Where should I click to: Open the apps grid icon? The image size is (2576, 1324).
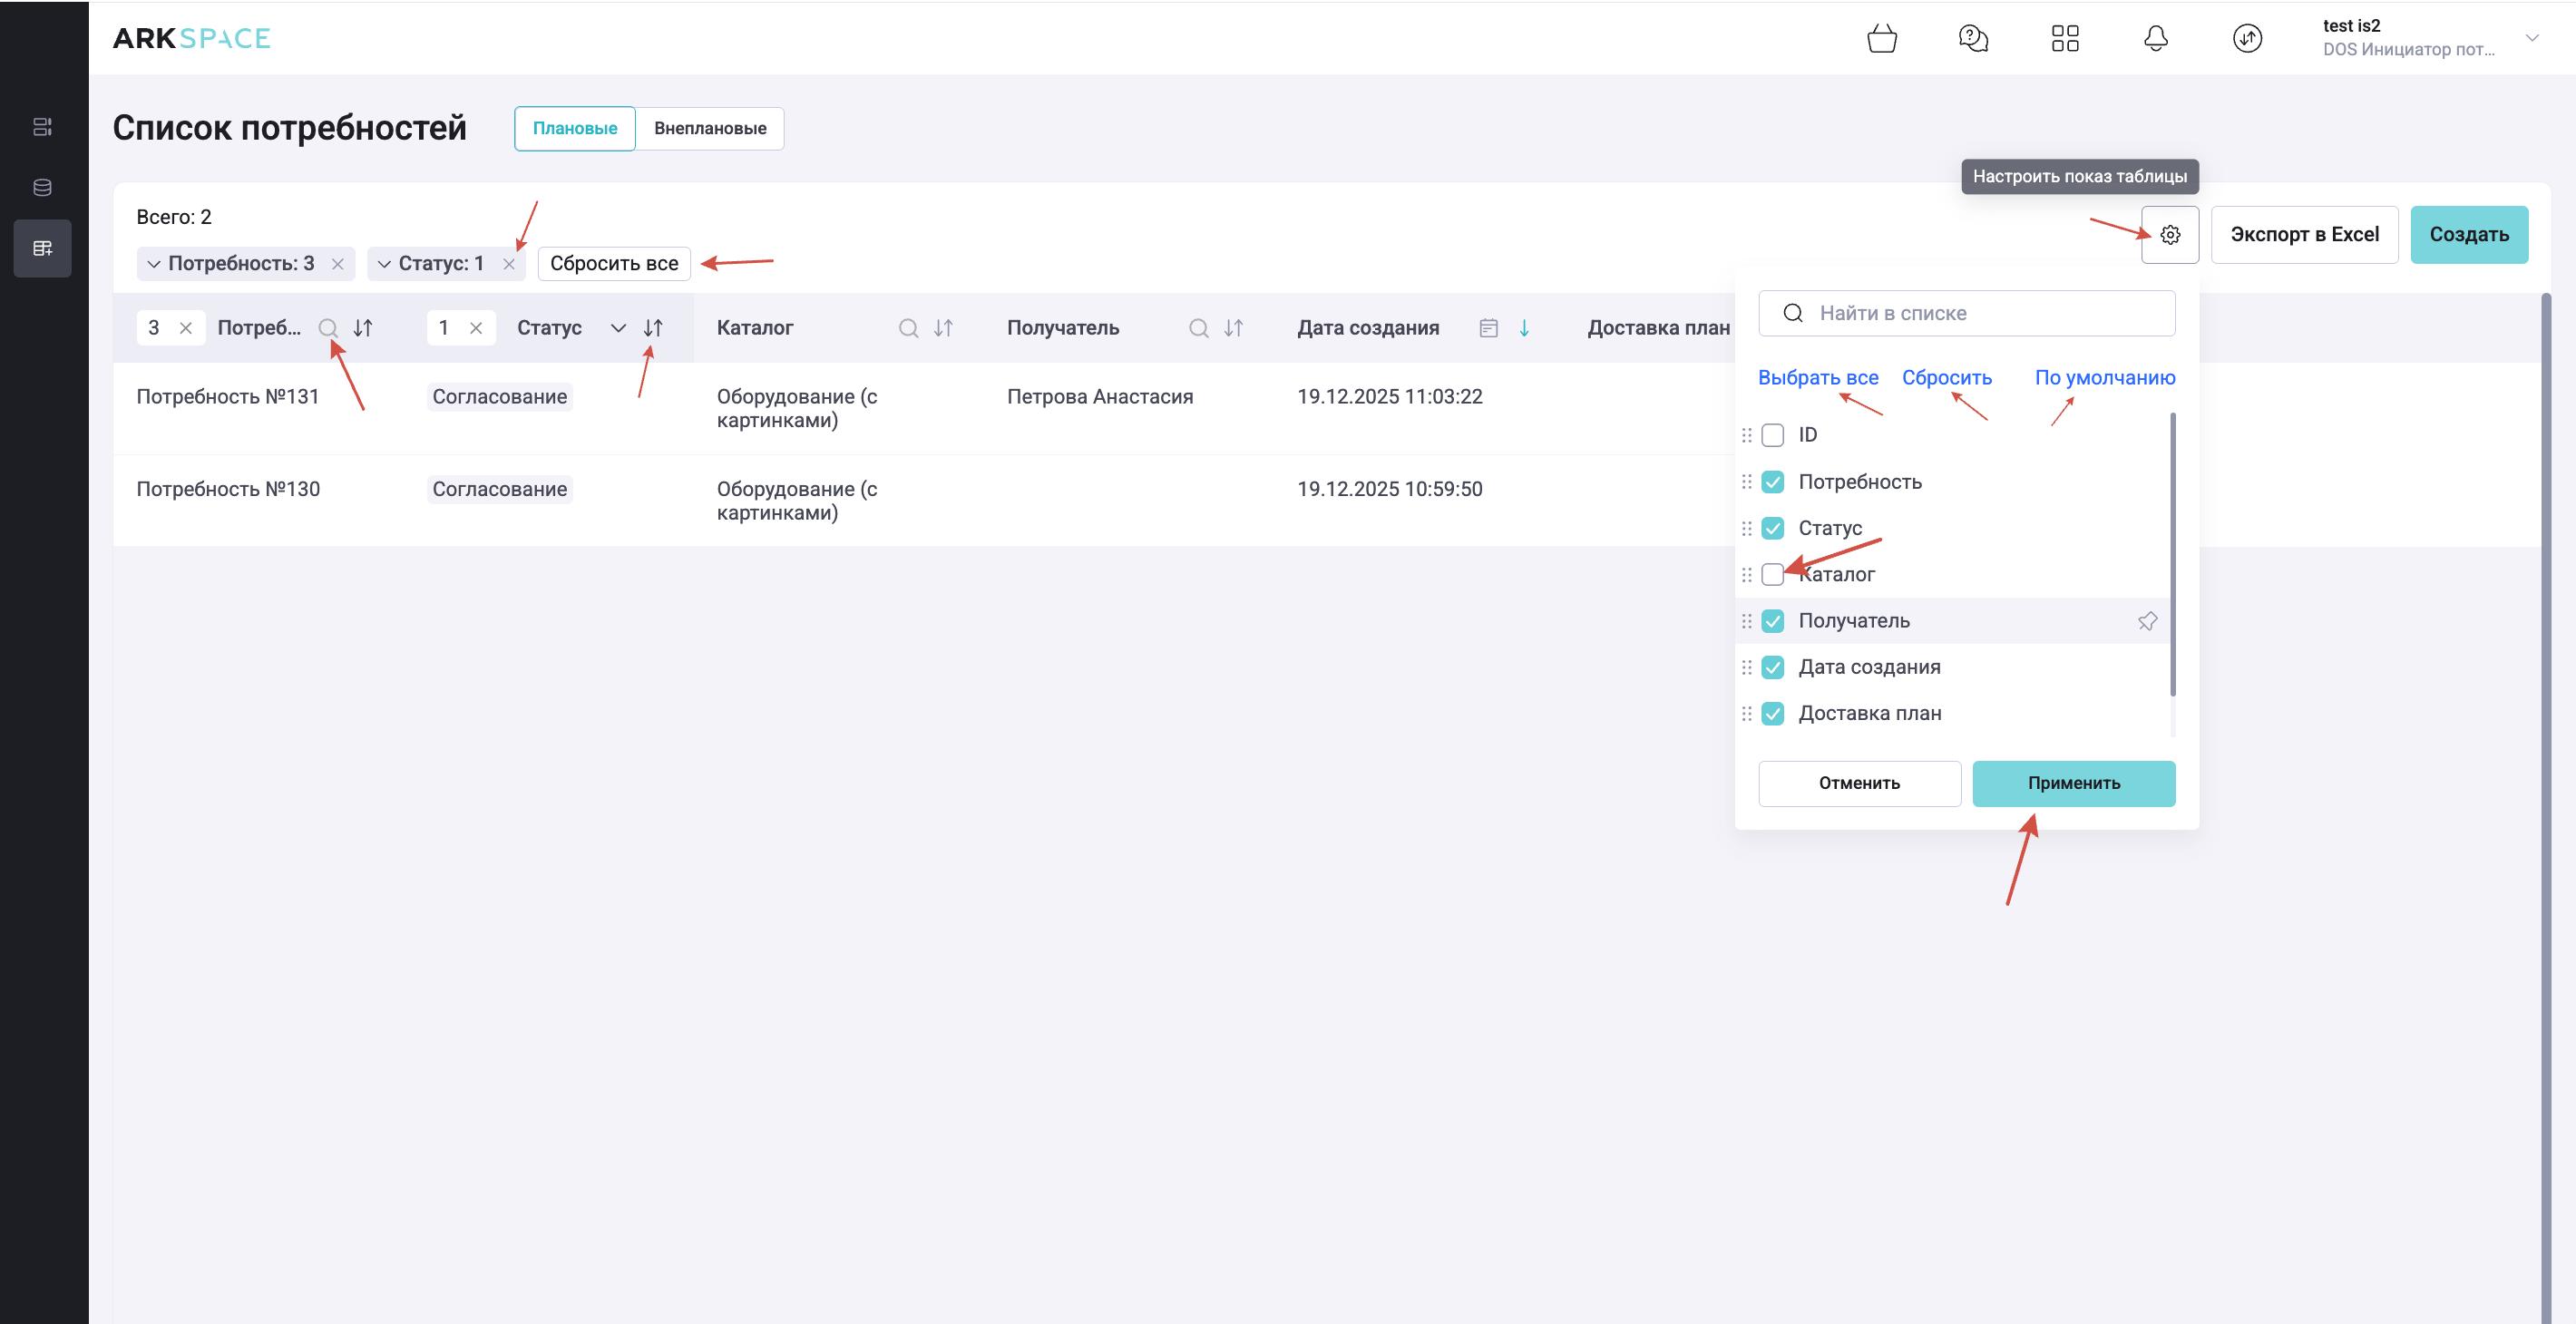click(x=2064, y=39)
